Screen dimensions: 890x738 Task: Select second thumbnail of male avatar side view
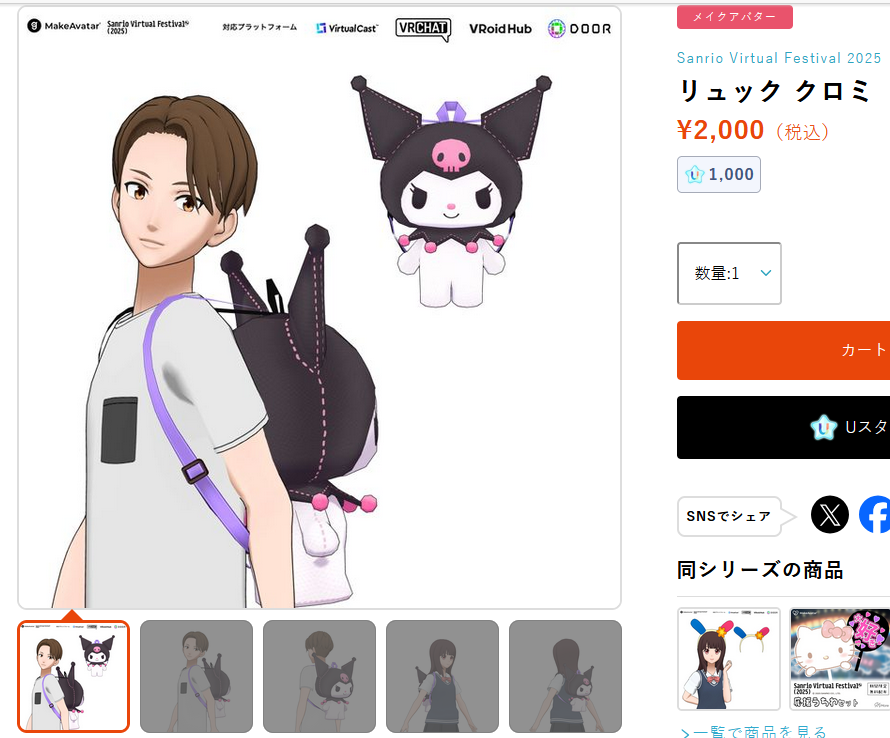tap(196, 676)
